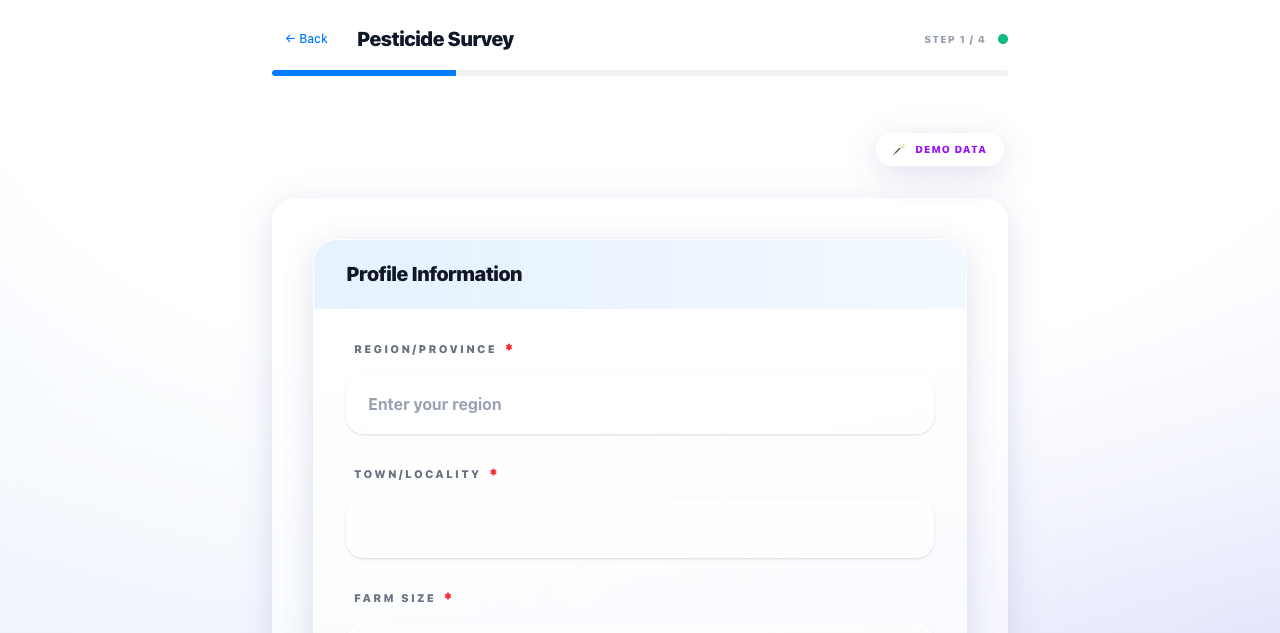Click the Farm Size field label
This screenshot has width=1280, height=633.
tap(395, 597)
